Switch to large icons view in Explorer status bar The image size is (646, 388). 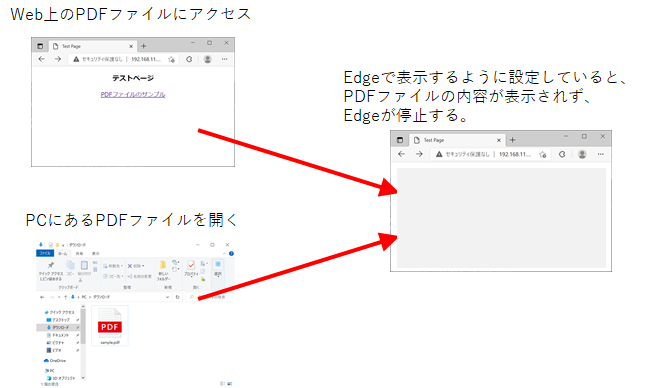[x=229, y=384]
